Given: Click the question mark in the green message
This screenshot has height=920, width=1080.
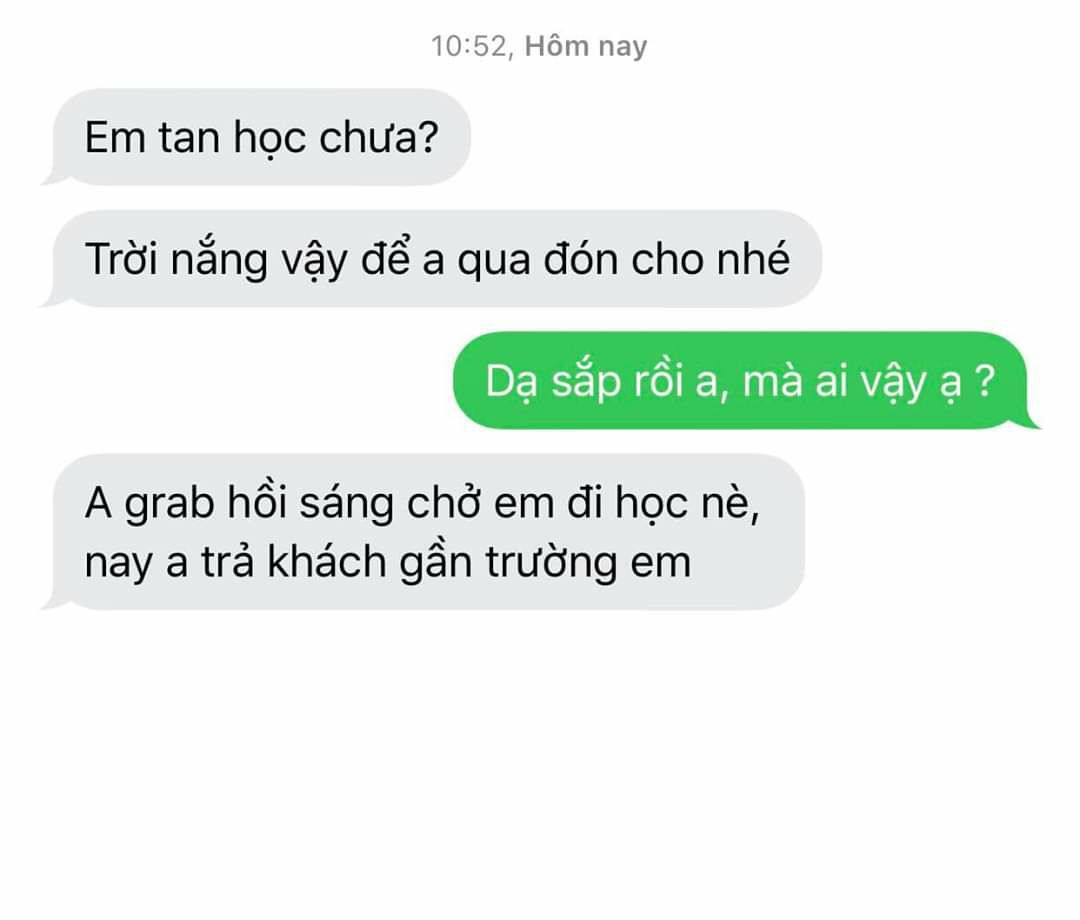Looking at the screenshot, I should pyautogui.click(x=985, y=381).
